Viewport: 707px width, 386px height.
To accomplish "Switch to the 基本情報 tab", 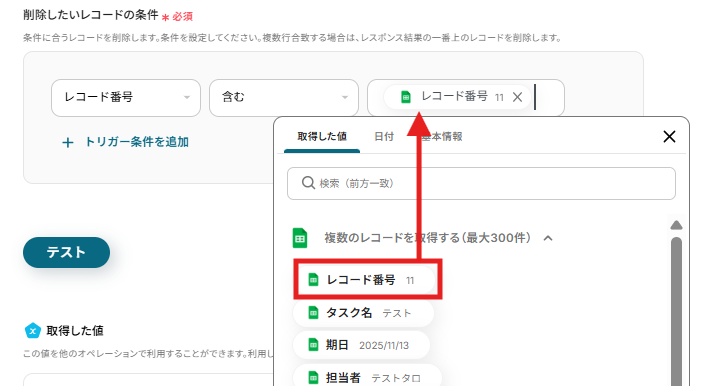I will tap(442, 137).
